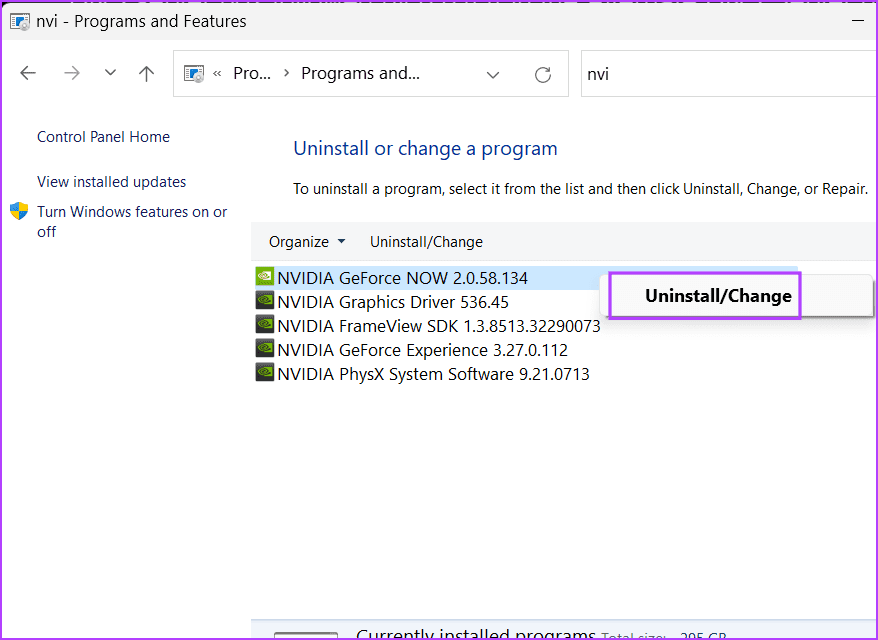Click the Back navigation arrow
The height and width of the screenshot is (640, 878).
pyautogui.click(x=27, y=73)
